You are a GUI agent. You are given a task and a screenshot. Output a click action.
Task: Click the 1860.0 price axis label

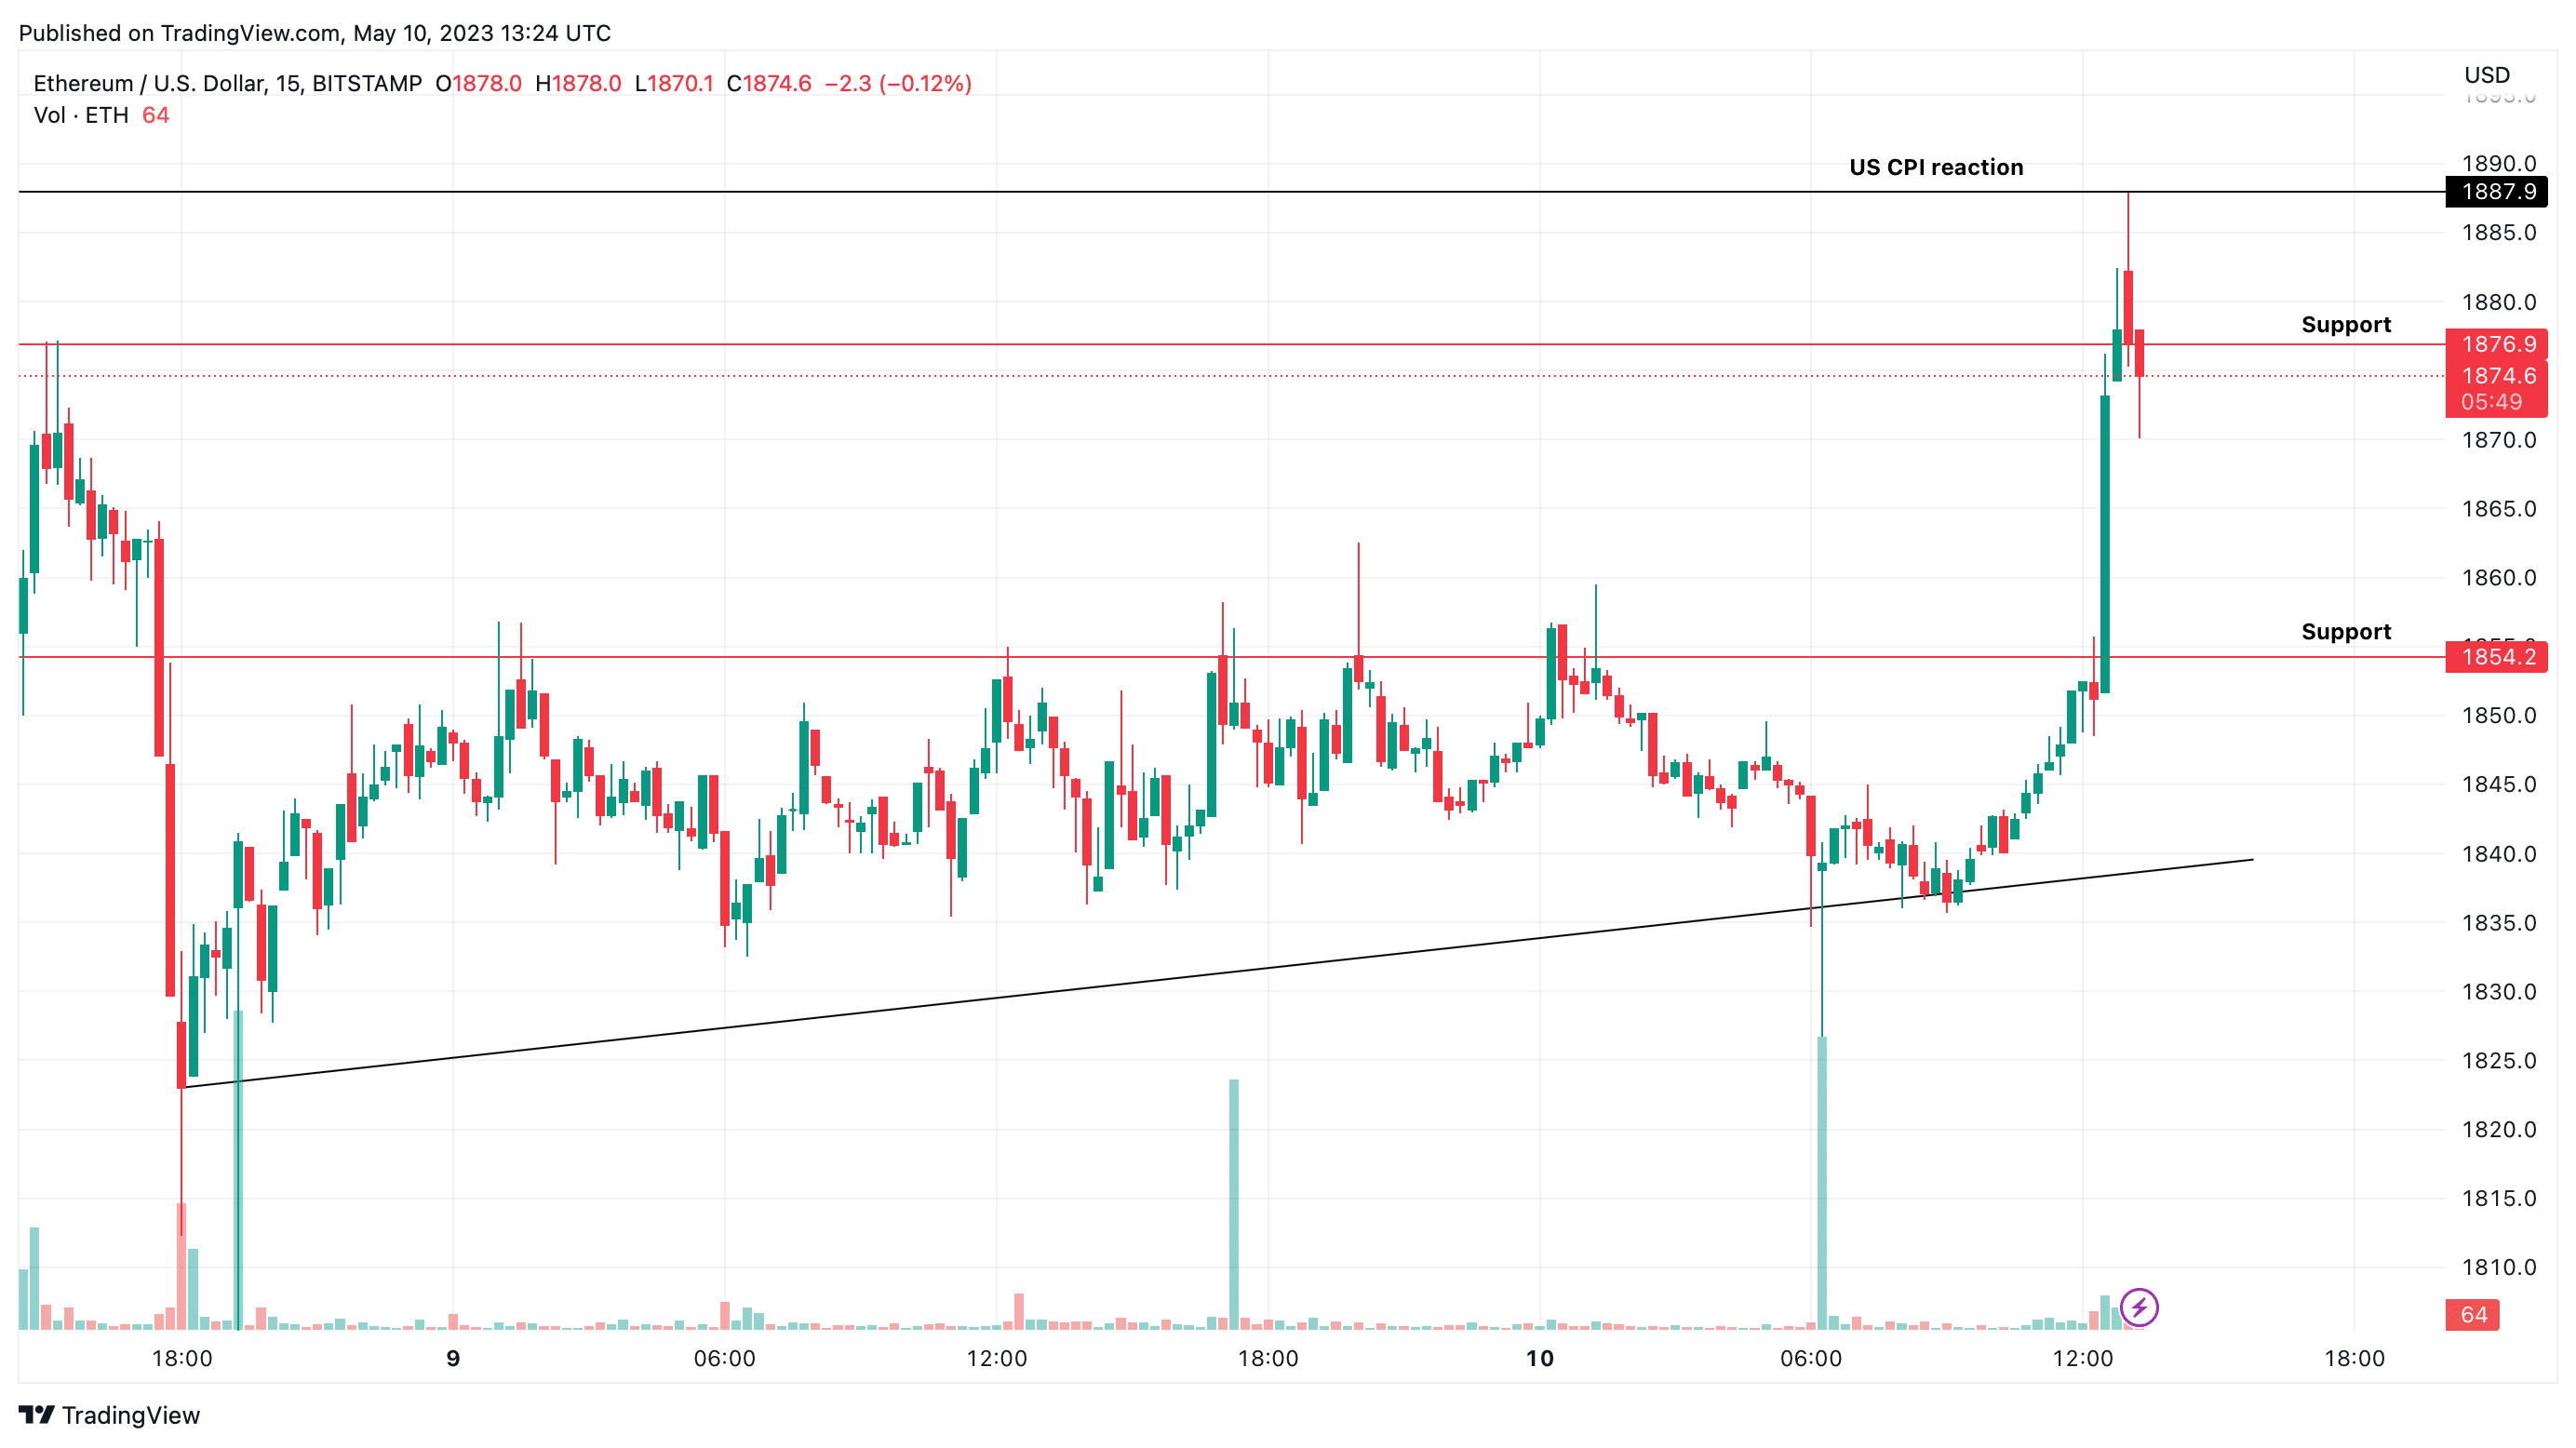2498,578
